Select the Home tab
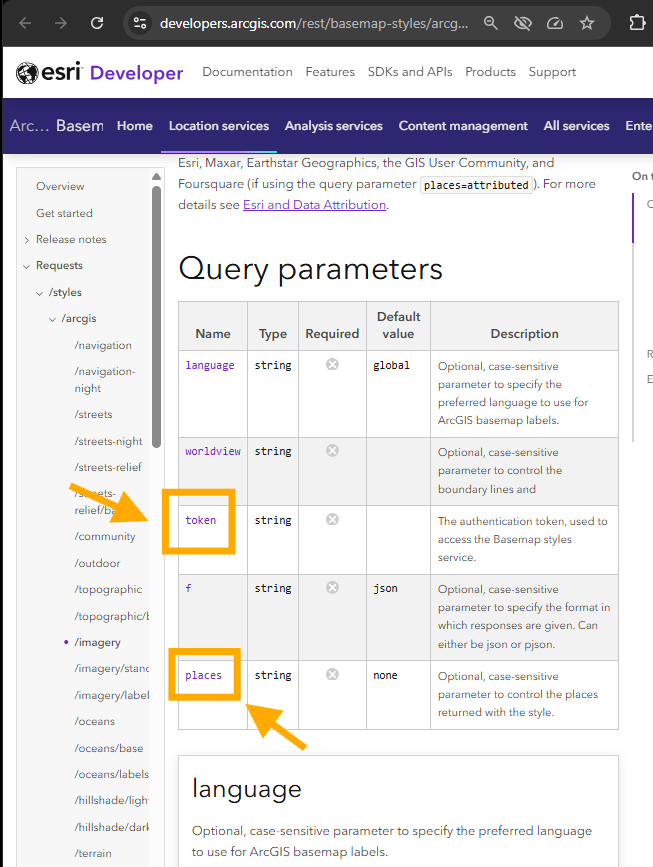Screen dimensions: 653x867 [134, 126]
